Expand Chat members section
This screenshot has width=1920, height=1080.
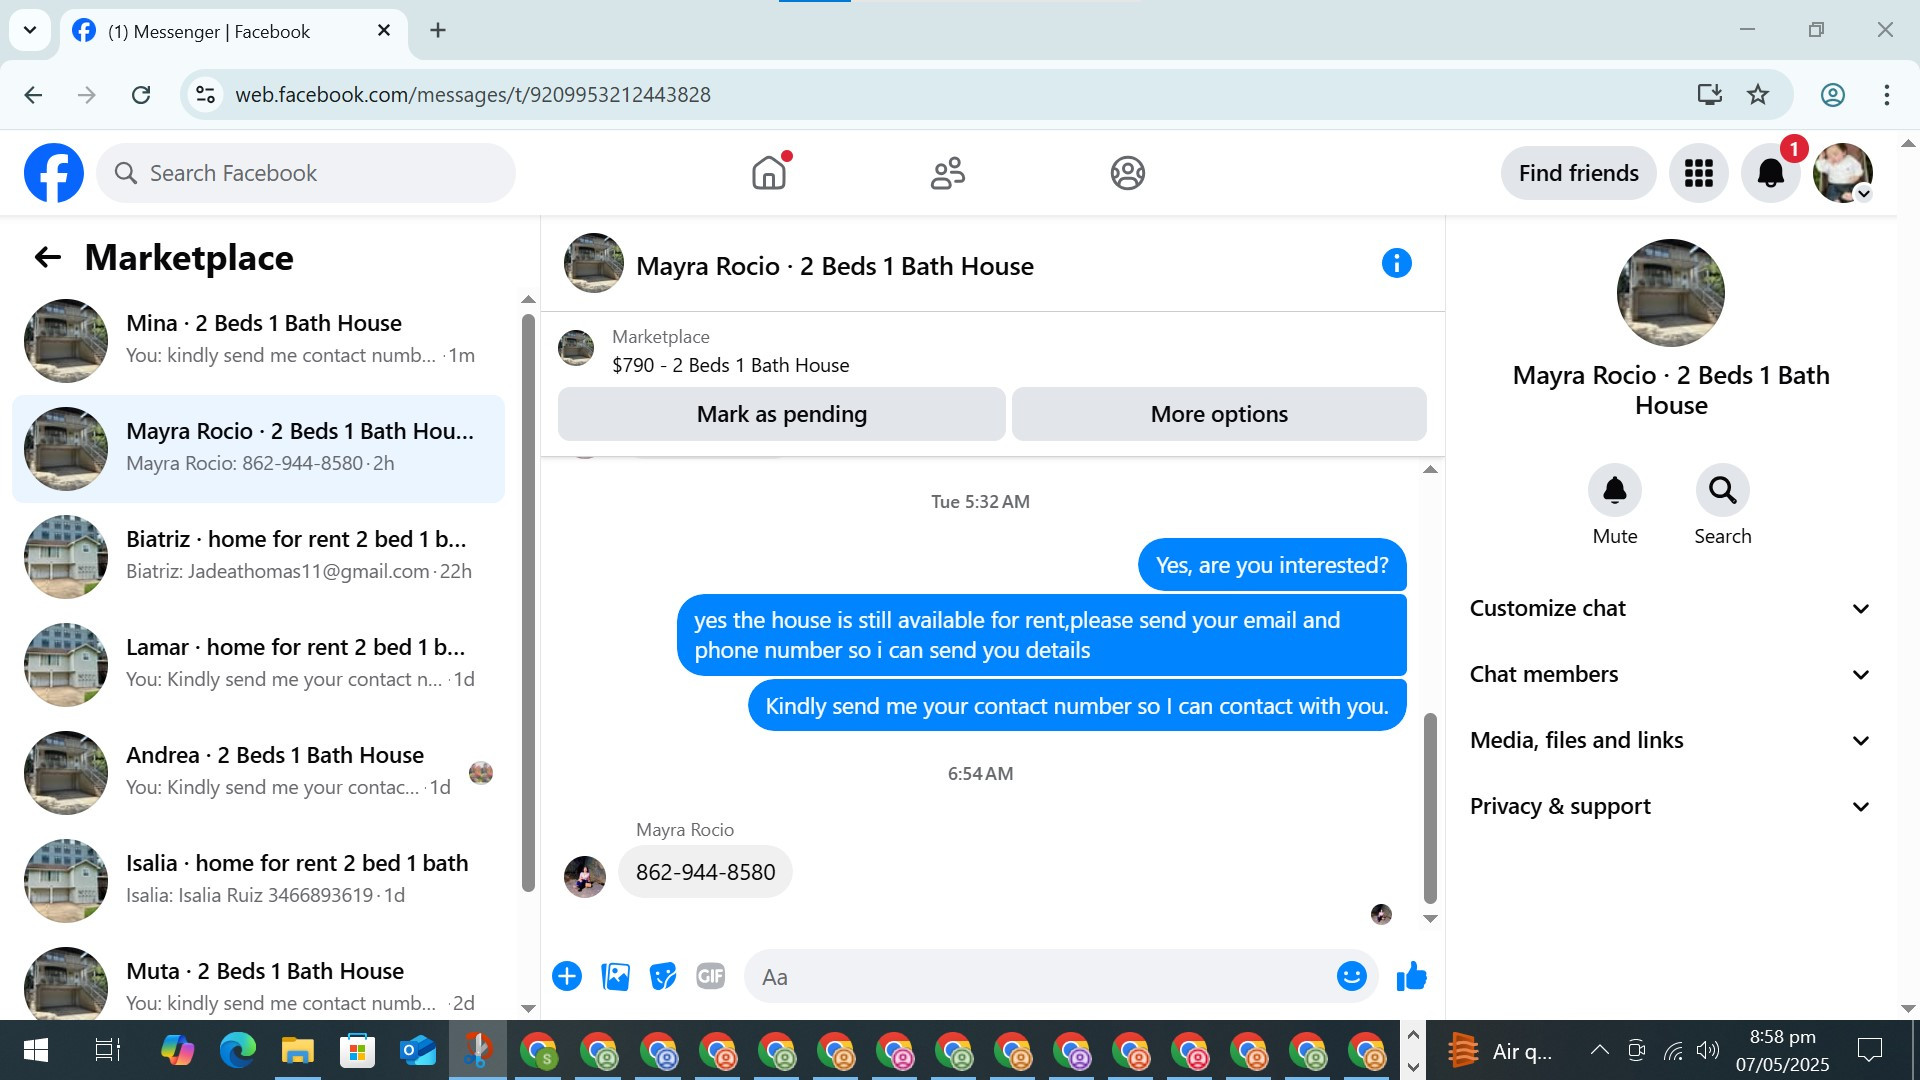click(1669, 675)
